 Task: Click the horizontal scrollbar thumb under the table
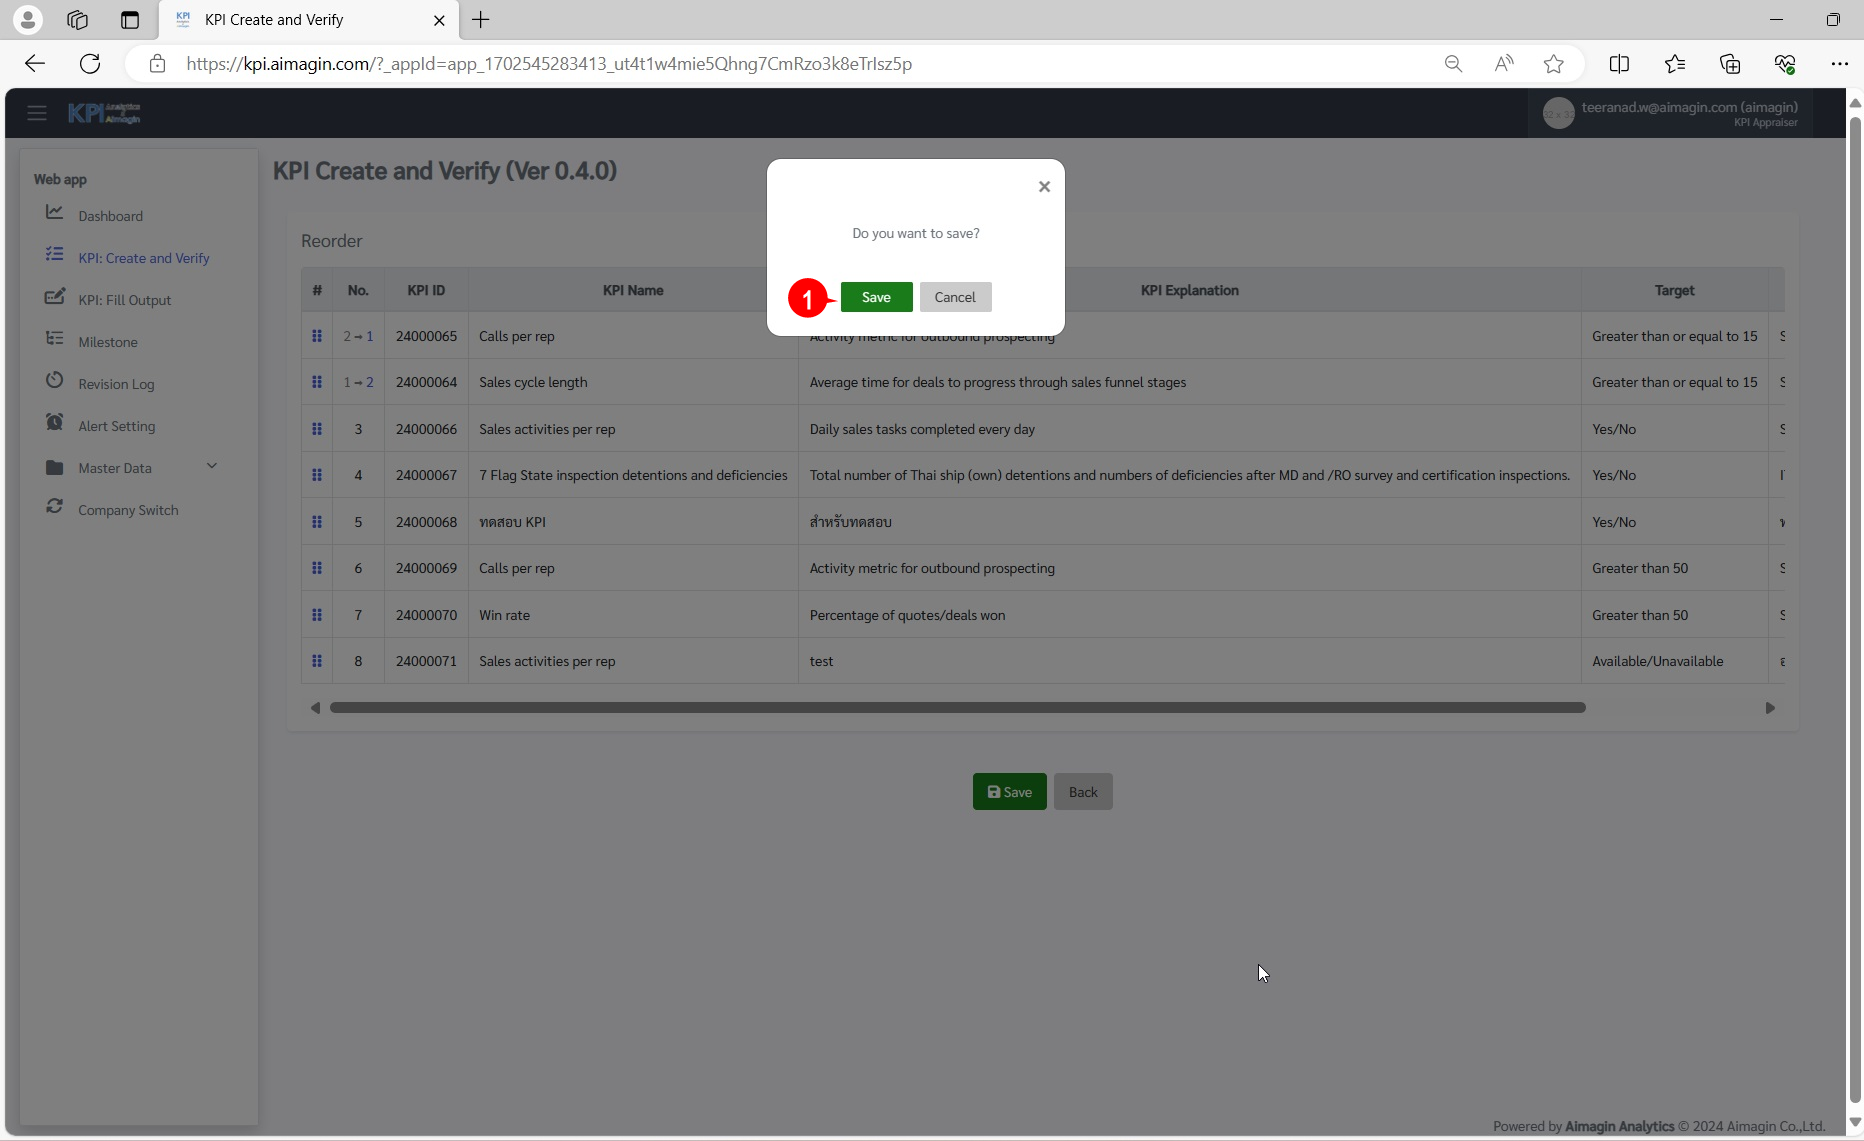pos(957,708)
